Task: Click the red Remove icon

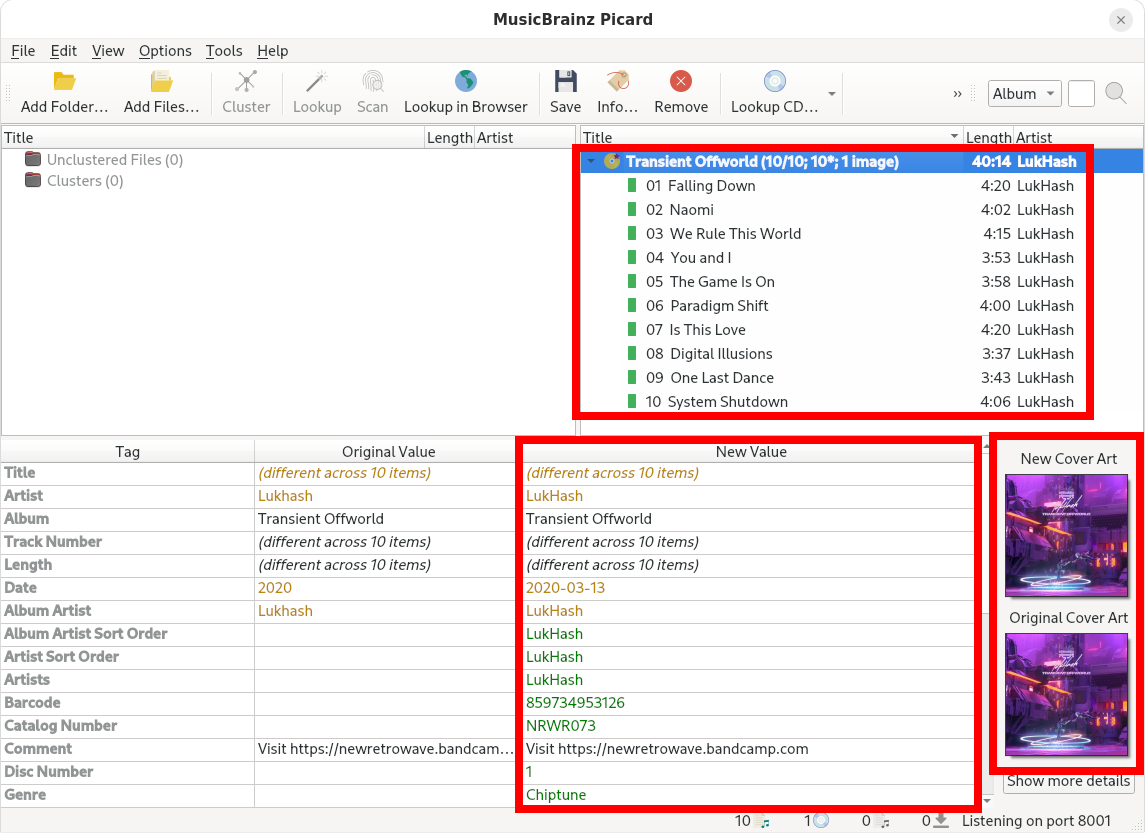Action: (x=681, y=82)
